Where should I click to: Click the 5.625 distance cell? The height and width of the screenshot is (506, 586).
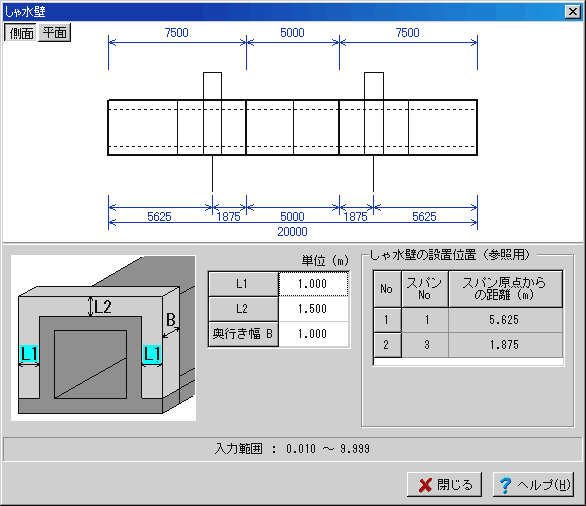click(x=505, y=320)
